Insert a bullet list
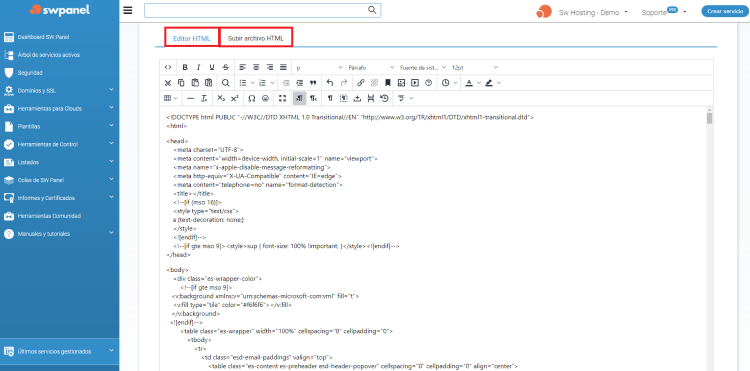Image resolution: width=750 pixels, height=371 pixels. pos(243,83)
